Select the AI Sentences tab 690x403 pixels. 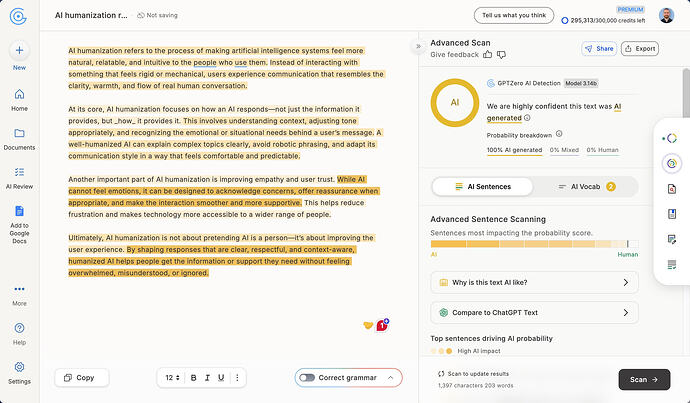pyautogui.click(x=483, y=187)
